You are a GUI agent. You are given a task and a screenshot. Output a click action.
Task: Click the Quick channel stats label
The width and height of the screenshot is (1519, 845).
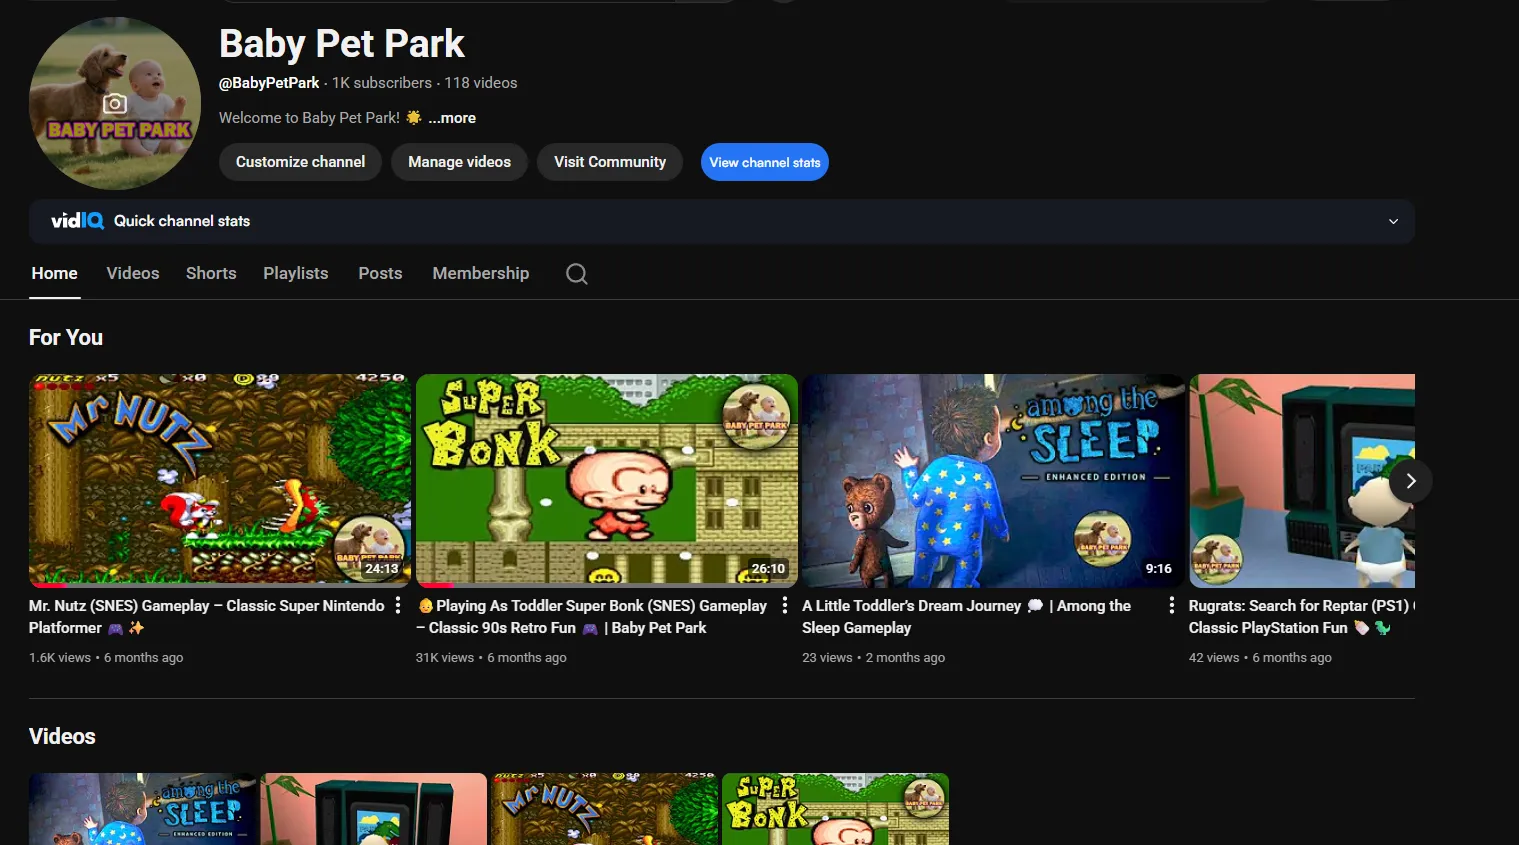point(182,221)
